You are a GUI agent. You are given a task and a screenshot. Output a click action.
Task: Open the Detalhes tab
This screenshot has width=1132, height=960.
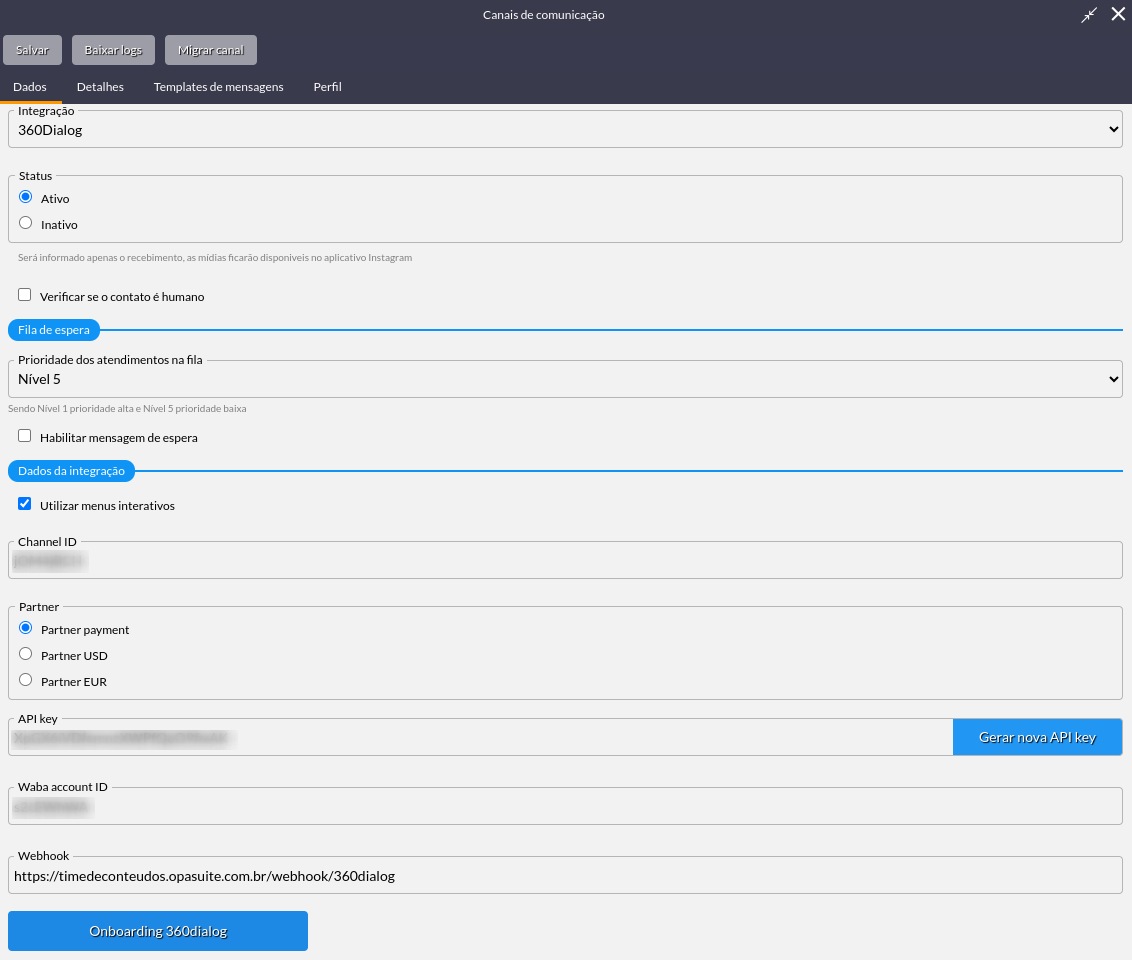[100, 87]
